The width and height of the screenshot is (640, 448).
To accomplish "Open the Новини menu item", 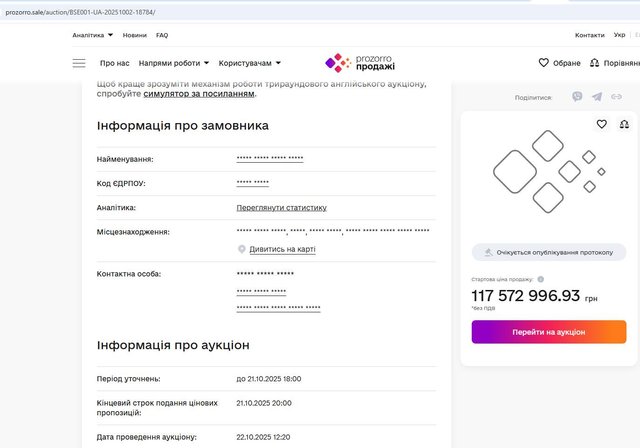I will 135,35.
